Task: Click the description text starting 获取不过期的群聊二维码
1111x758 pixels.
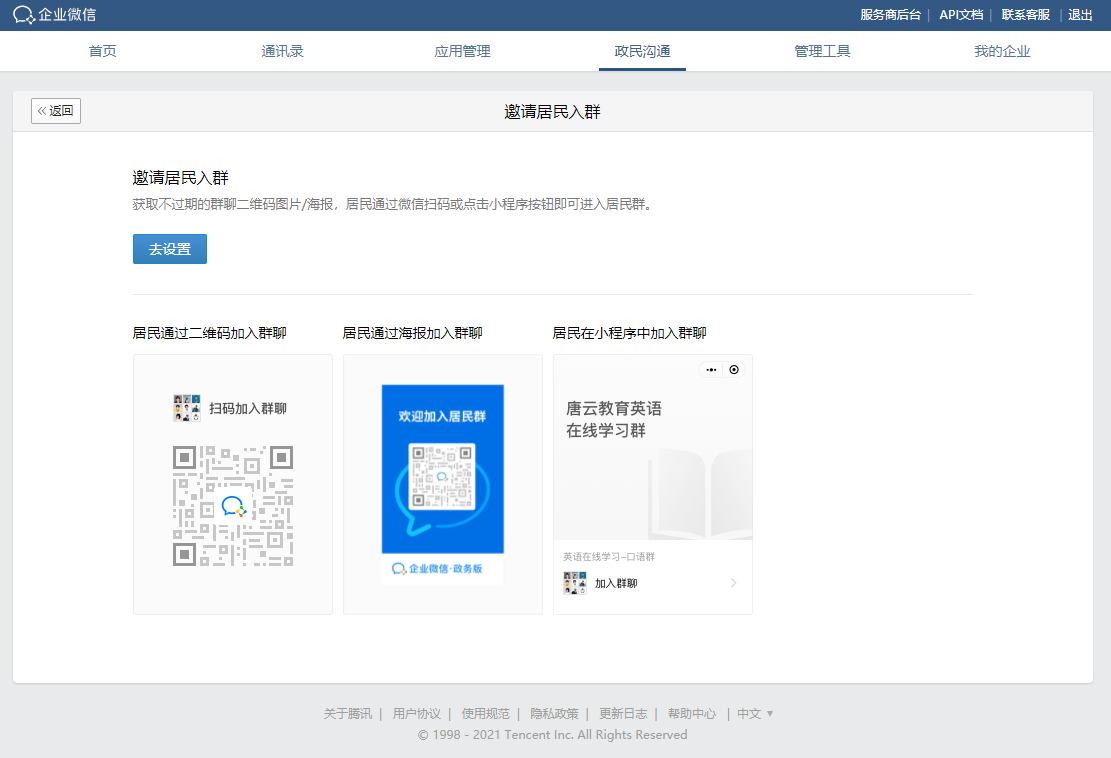Action: (x=392, y=204)
